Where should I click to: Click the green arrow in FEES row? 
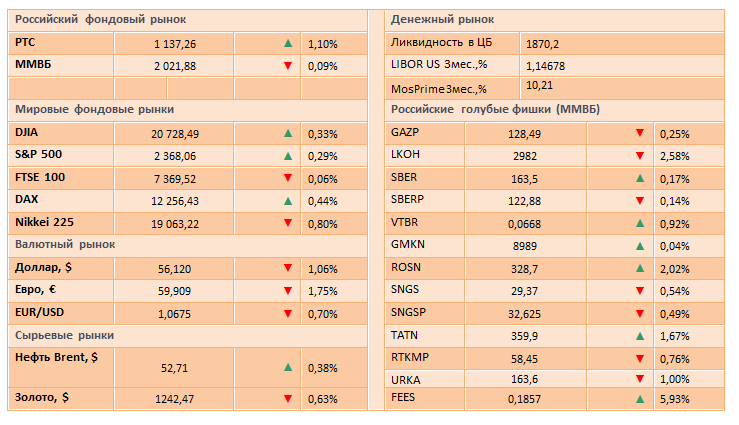click(639, 399)
